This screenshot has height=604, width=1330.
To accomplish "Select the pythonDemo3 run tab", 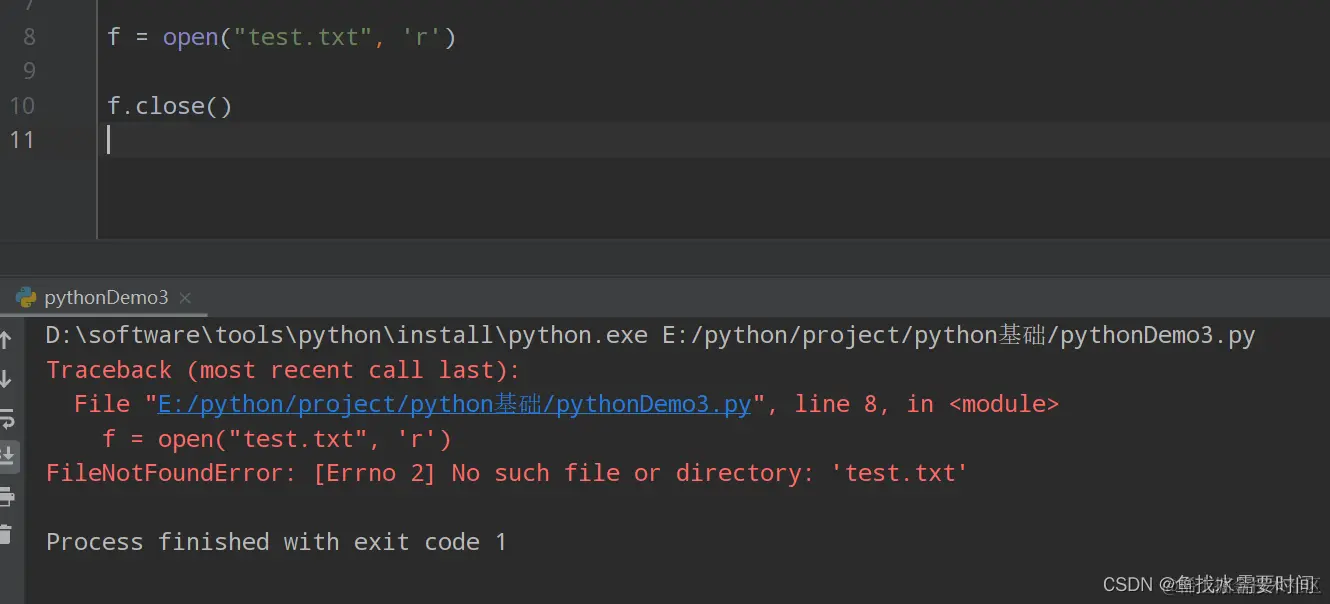I will coord(105,298).
